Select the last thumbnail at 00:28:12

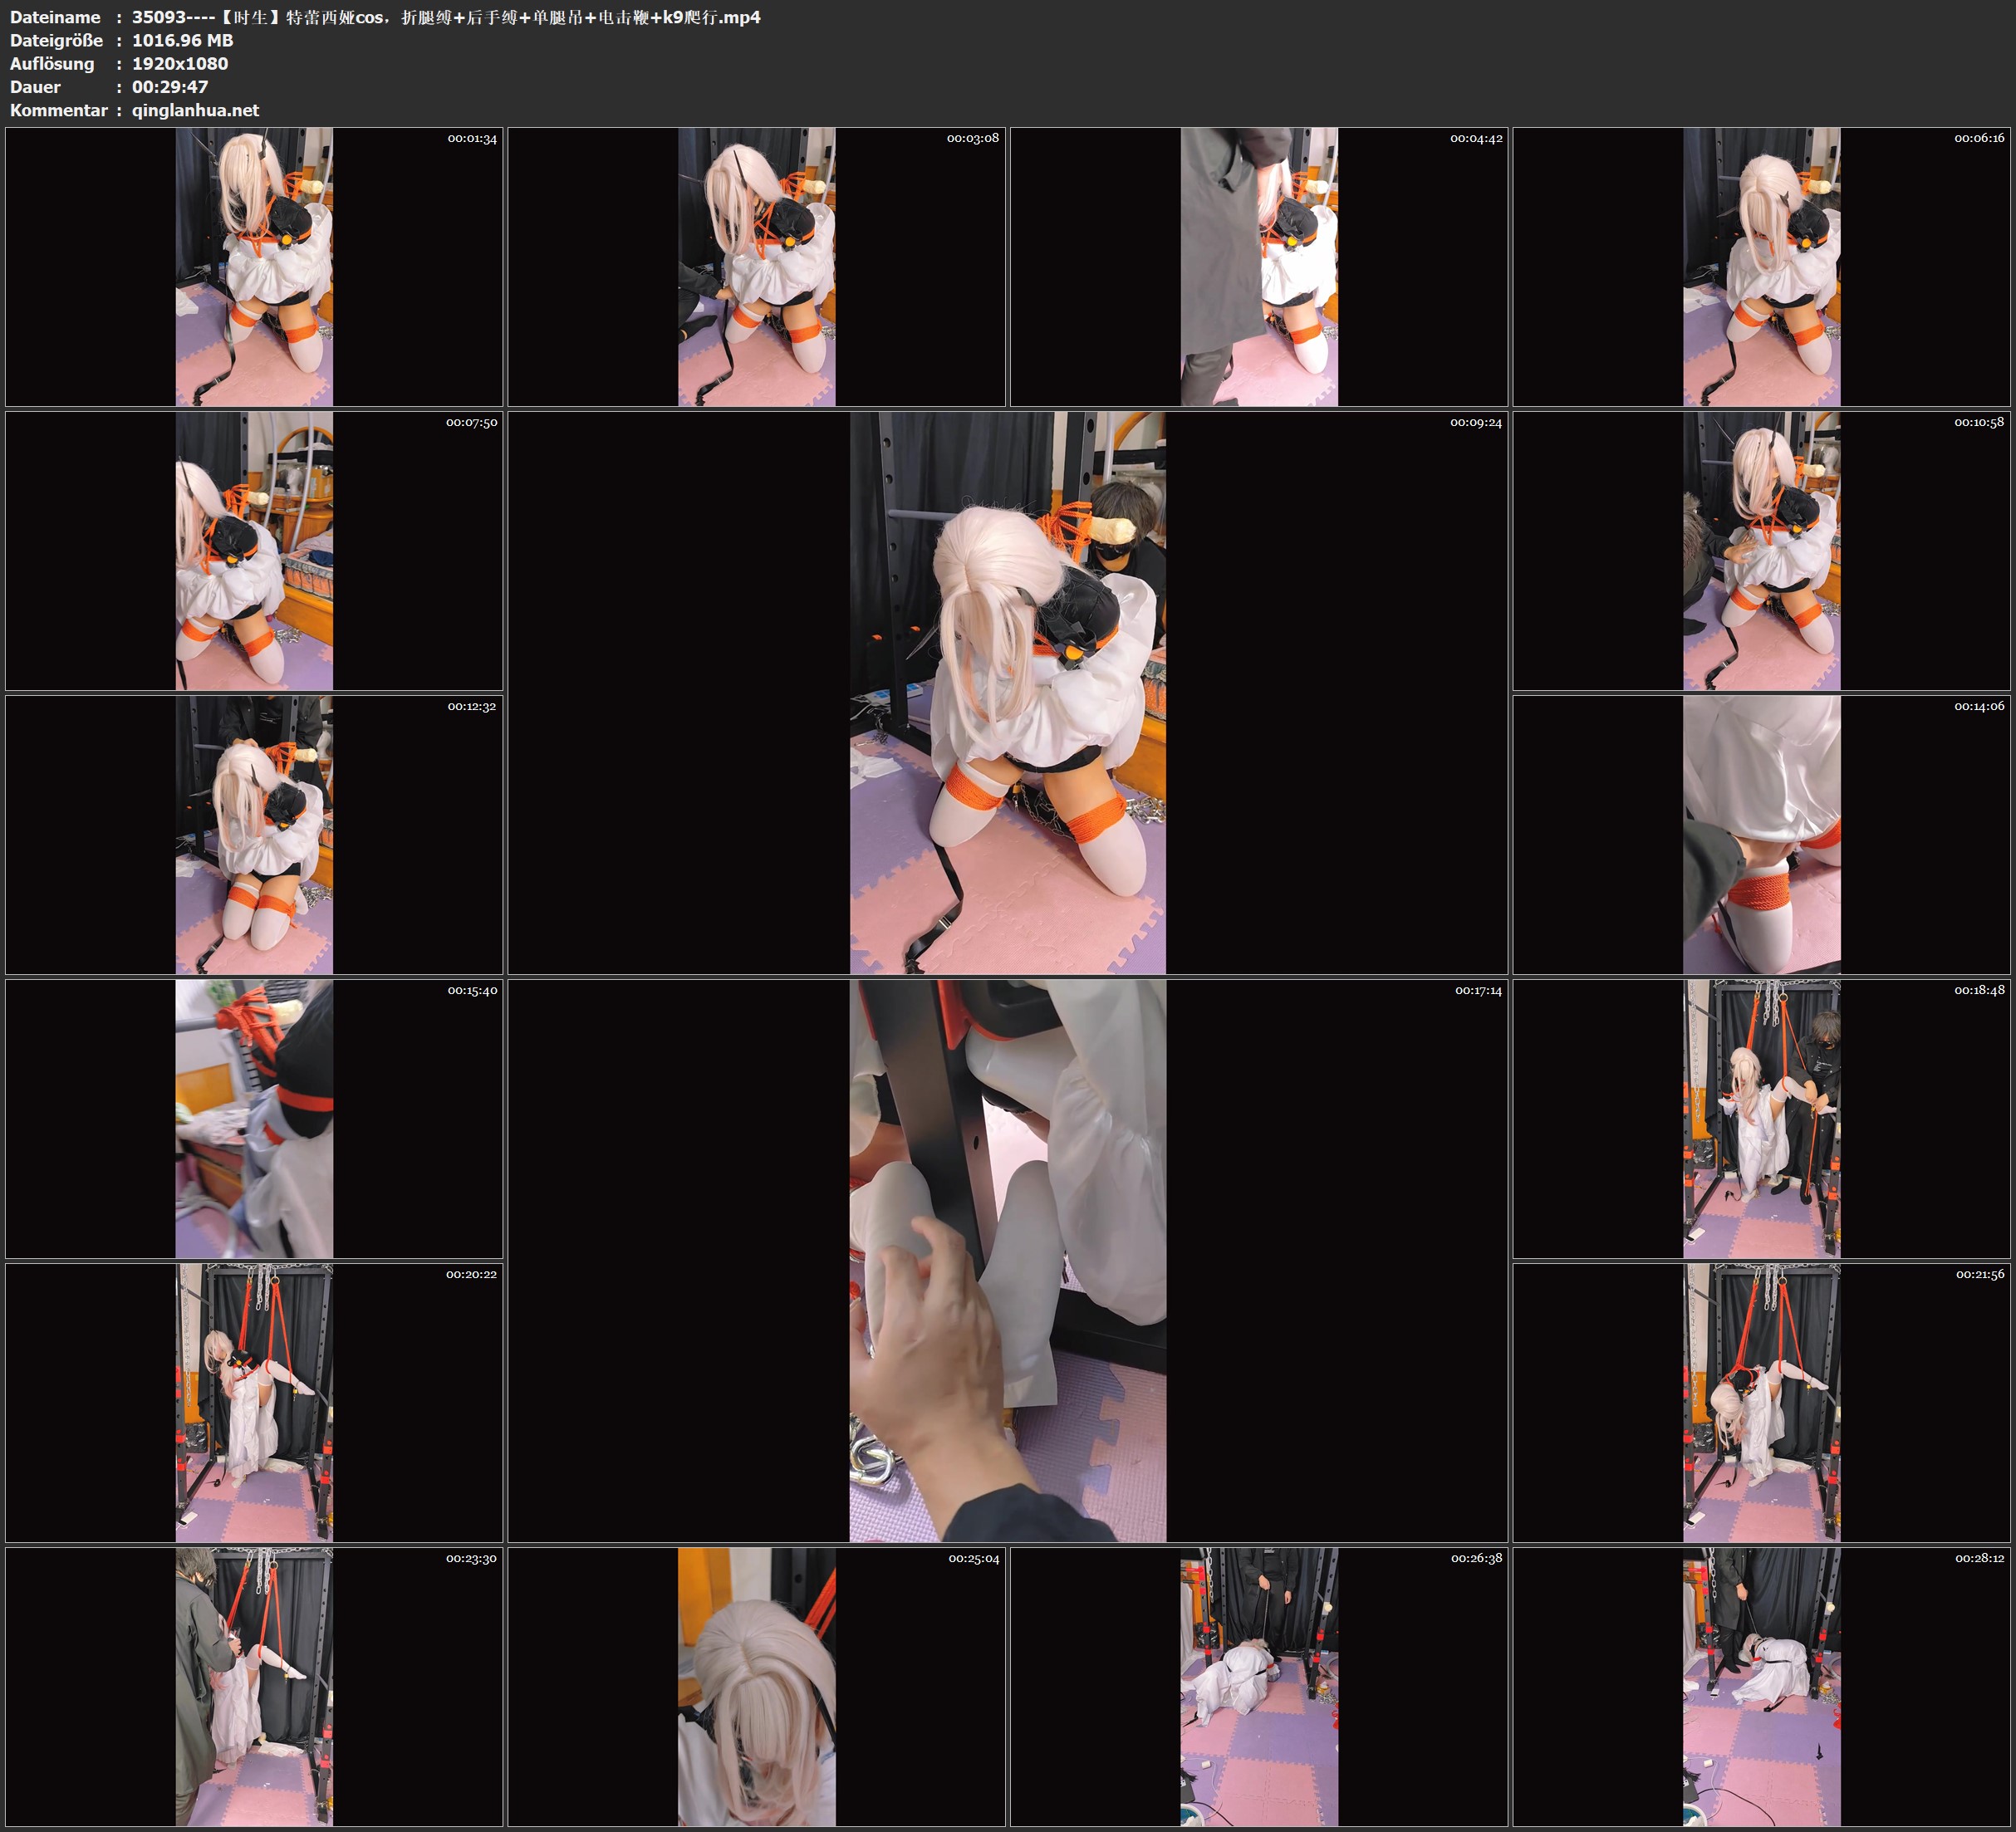tap(1761, 1686)
